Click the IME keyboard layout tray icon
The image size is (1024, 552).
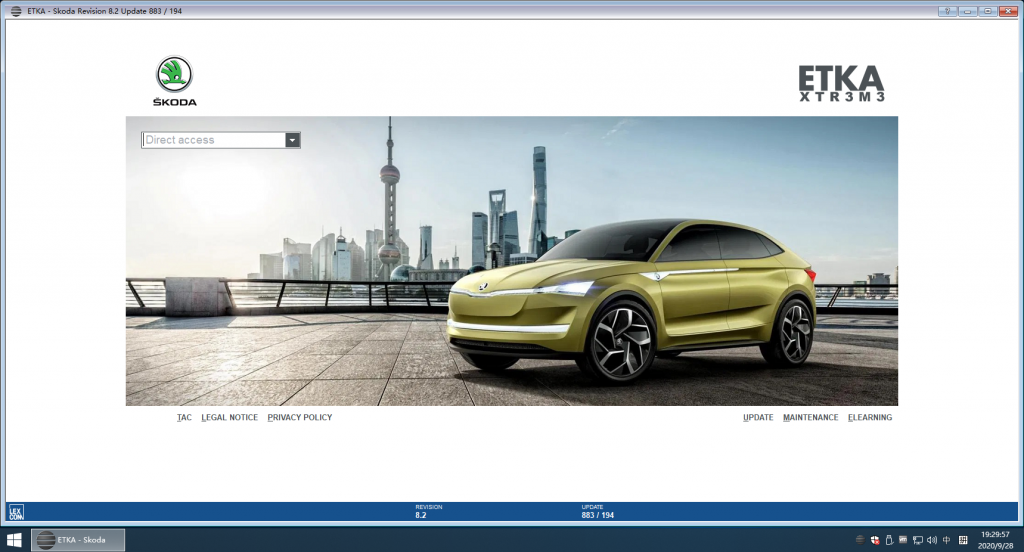(x=963, y=540)
